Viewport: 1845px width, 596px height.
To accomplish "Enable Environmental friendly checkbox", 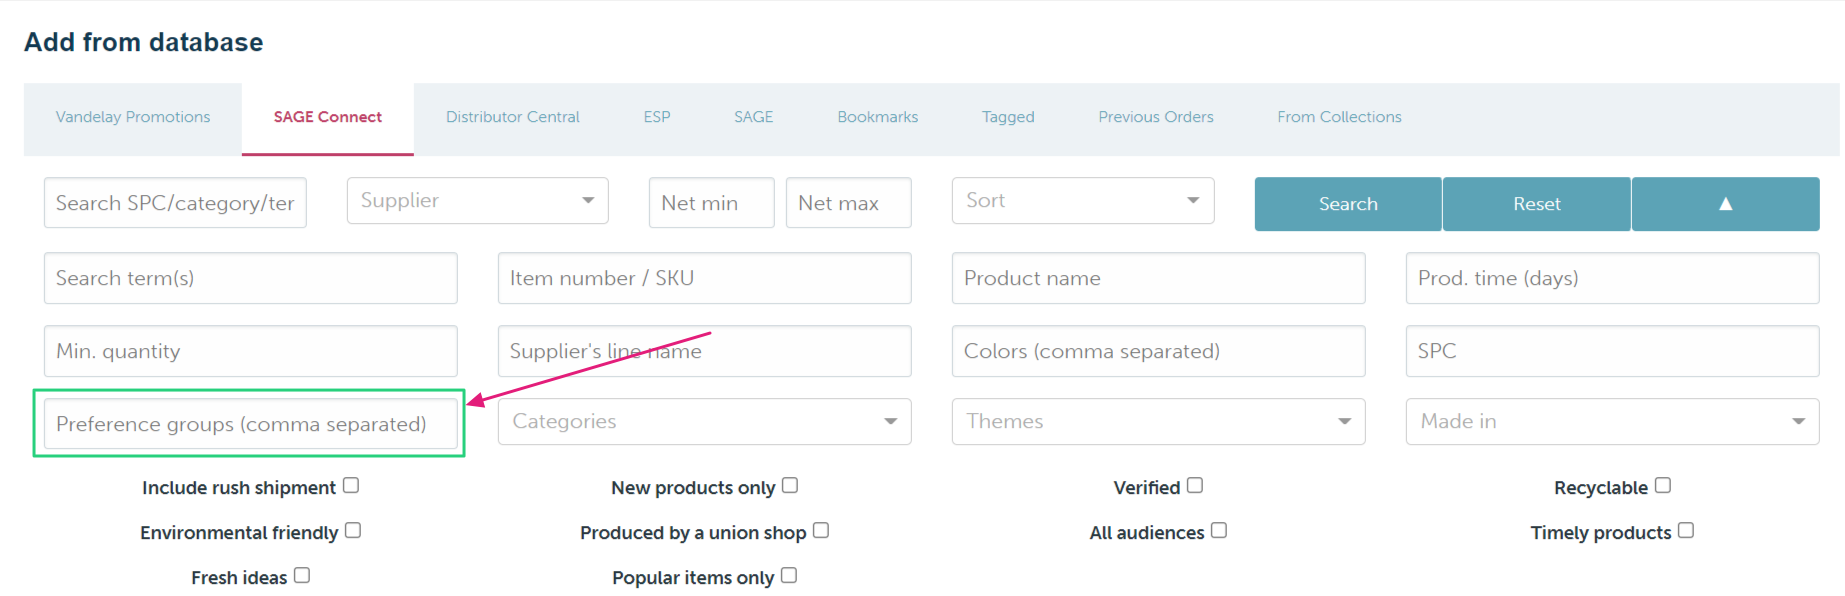I will [x=353, y=531].
